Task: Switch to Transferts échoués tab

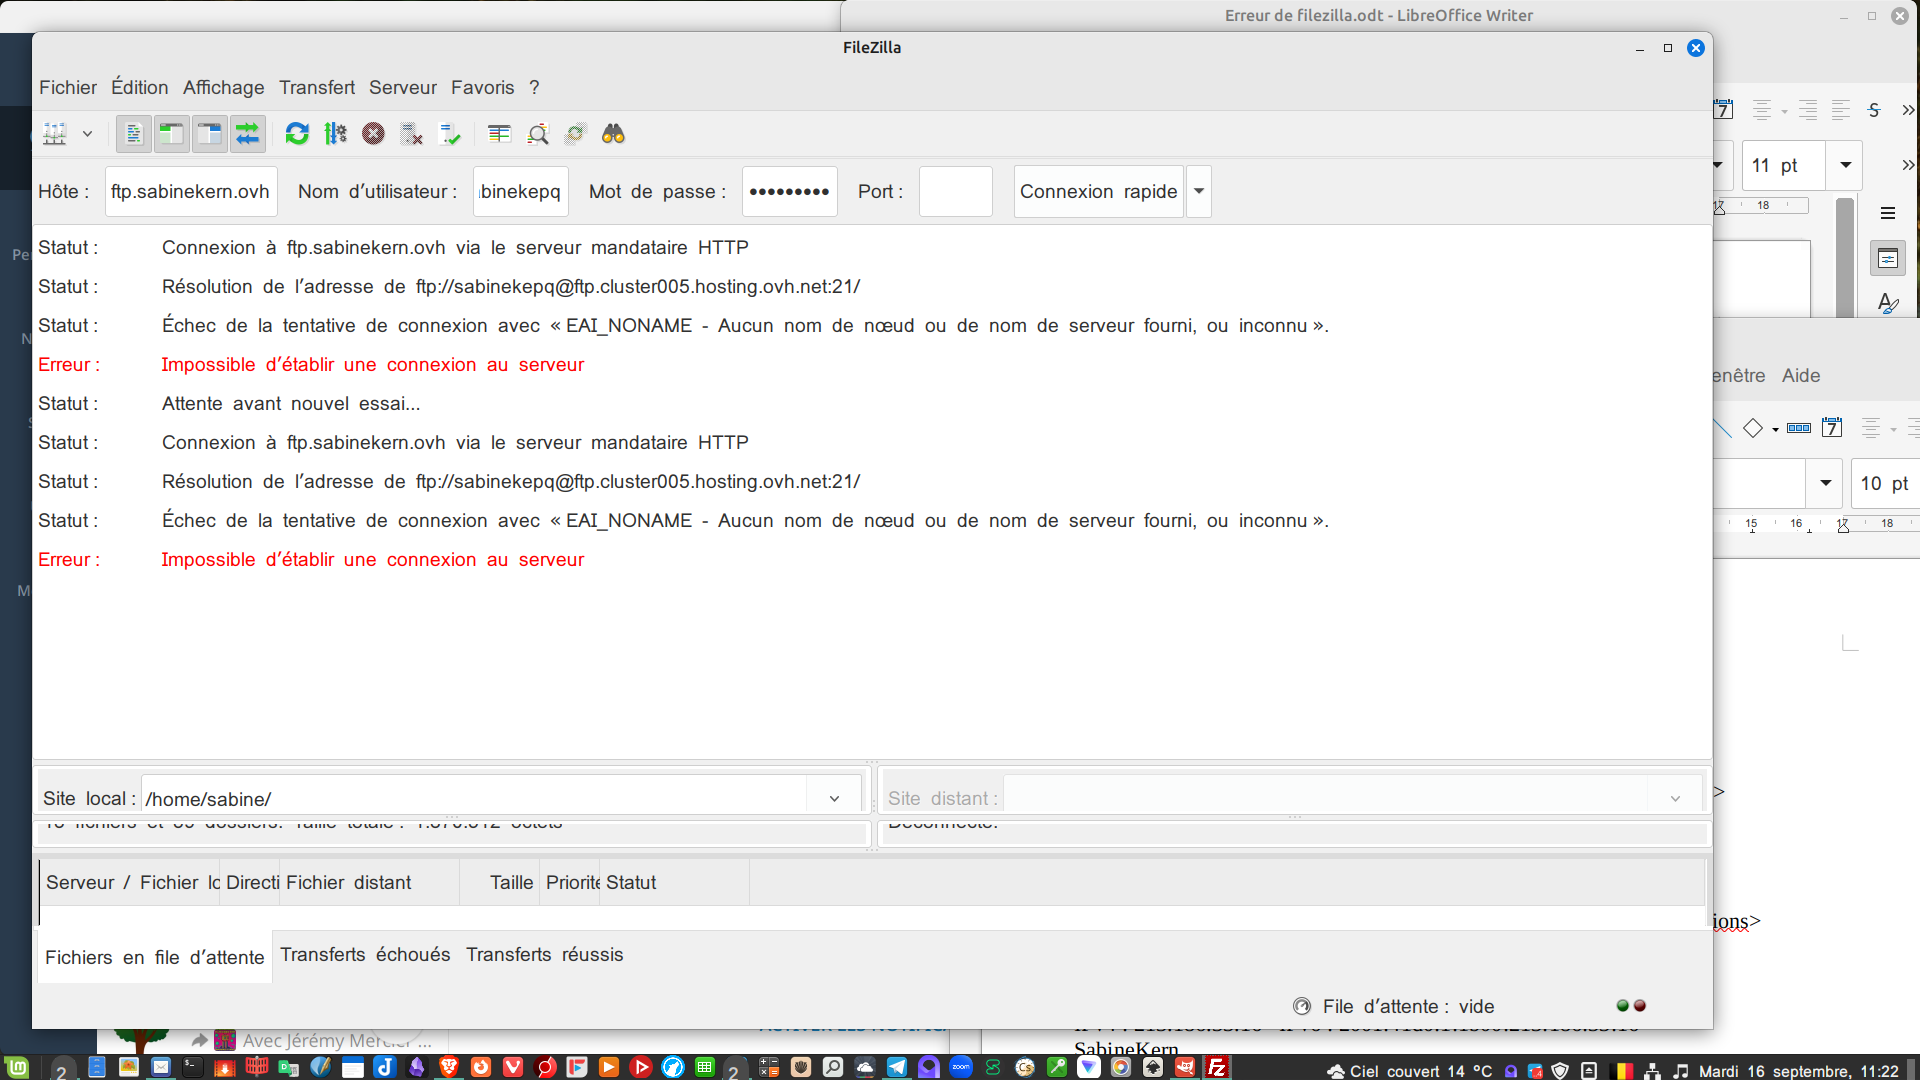Action: (x=365, y=954)
